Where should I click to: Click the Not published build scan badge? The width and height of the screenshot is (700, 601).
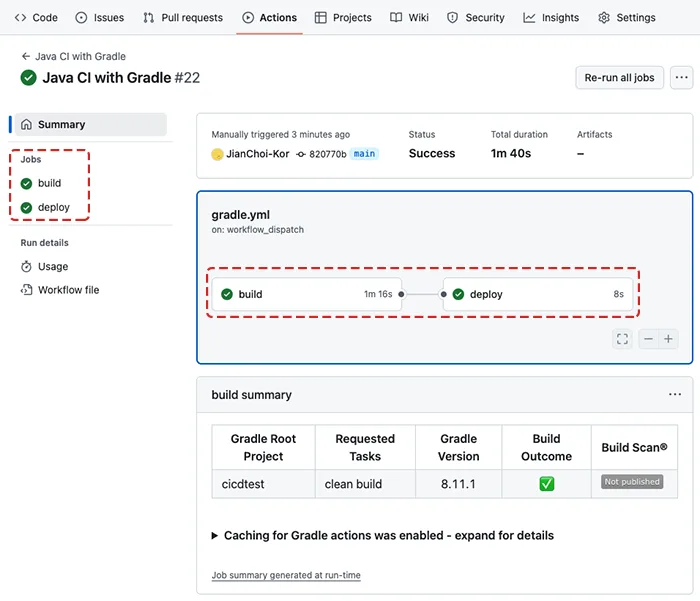tap(632, 482)
